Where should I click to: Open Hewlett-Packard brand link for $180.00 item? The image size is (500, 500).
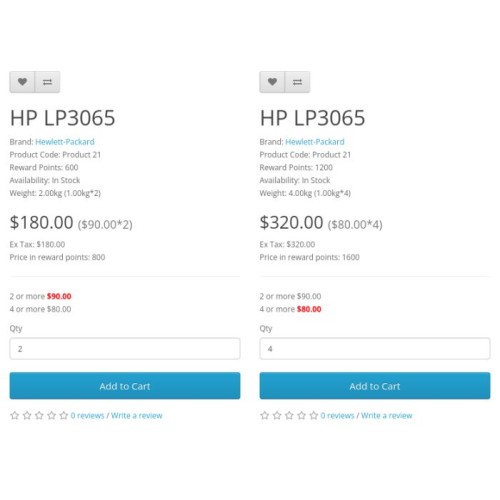click(65, 142)
